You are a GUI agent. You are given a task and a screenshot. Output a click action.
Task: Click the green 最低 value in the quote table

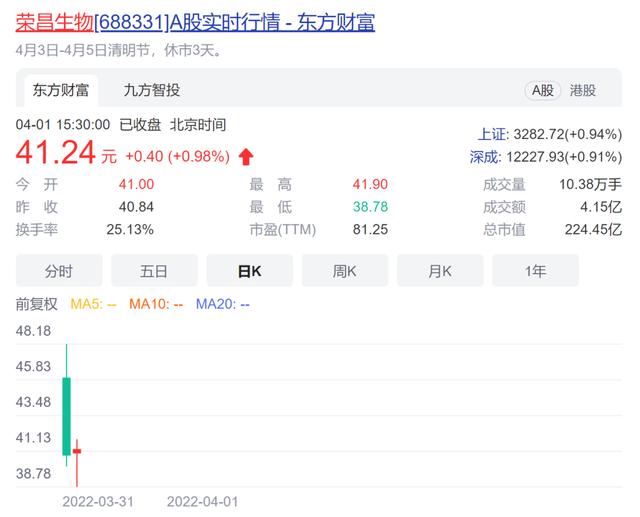370,207
